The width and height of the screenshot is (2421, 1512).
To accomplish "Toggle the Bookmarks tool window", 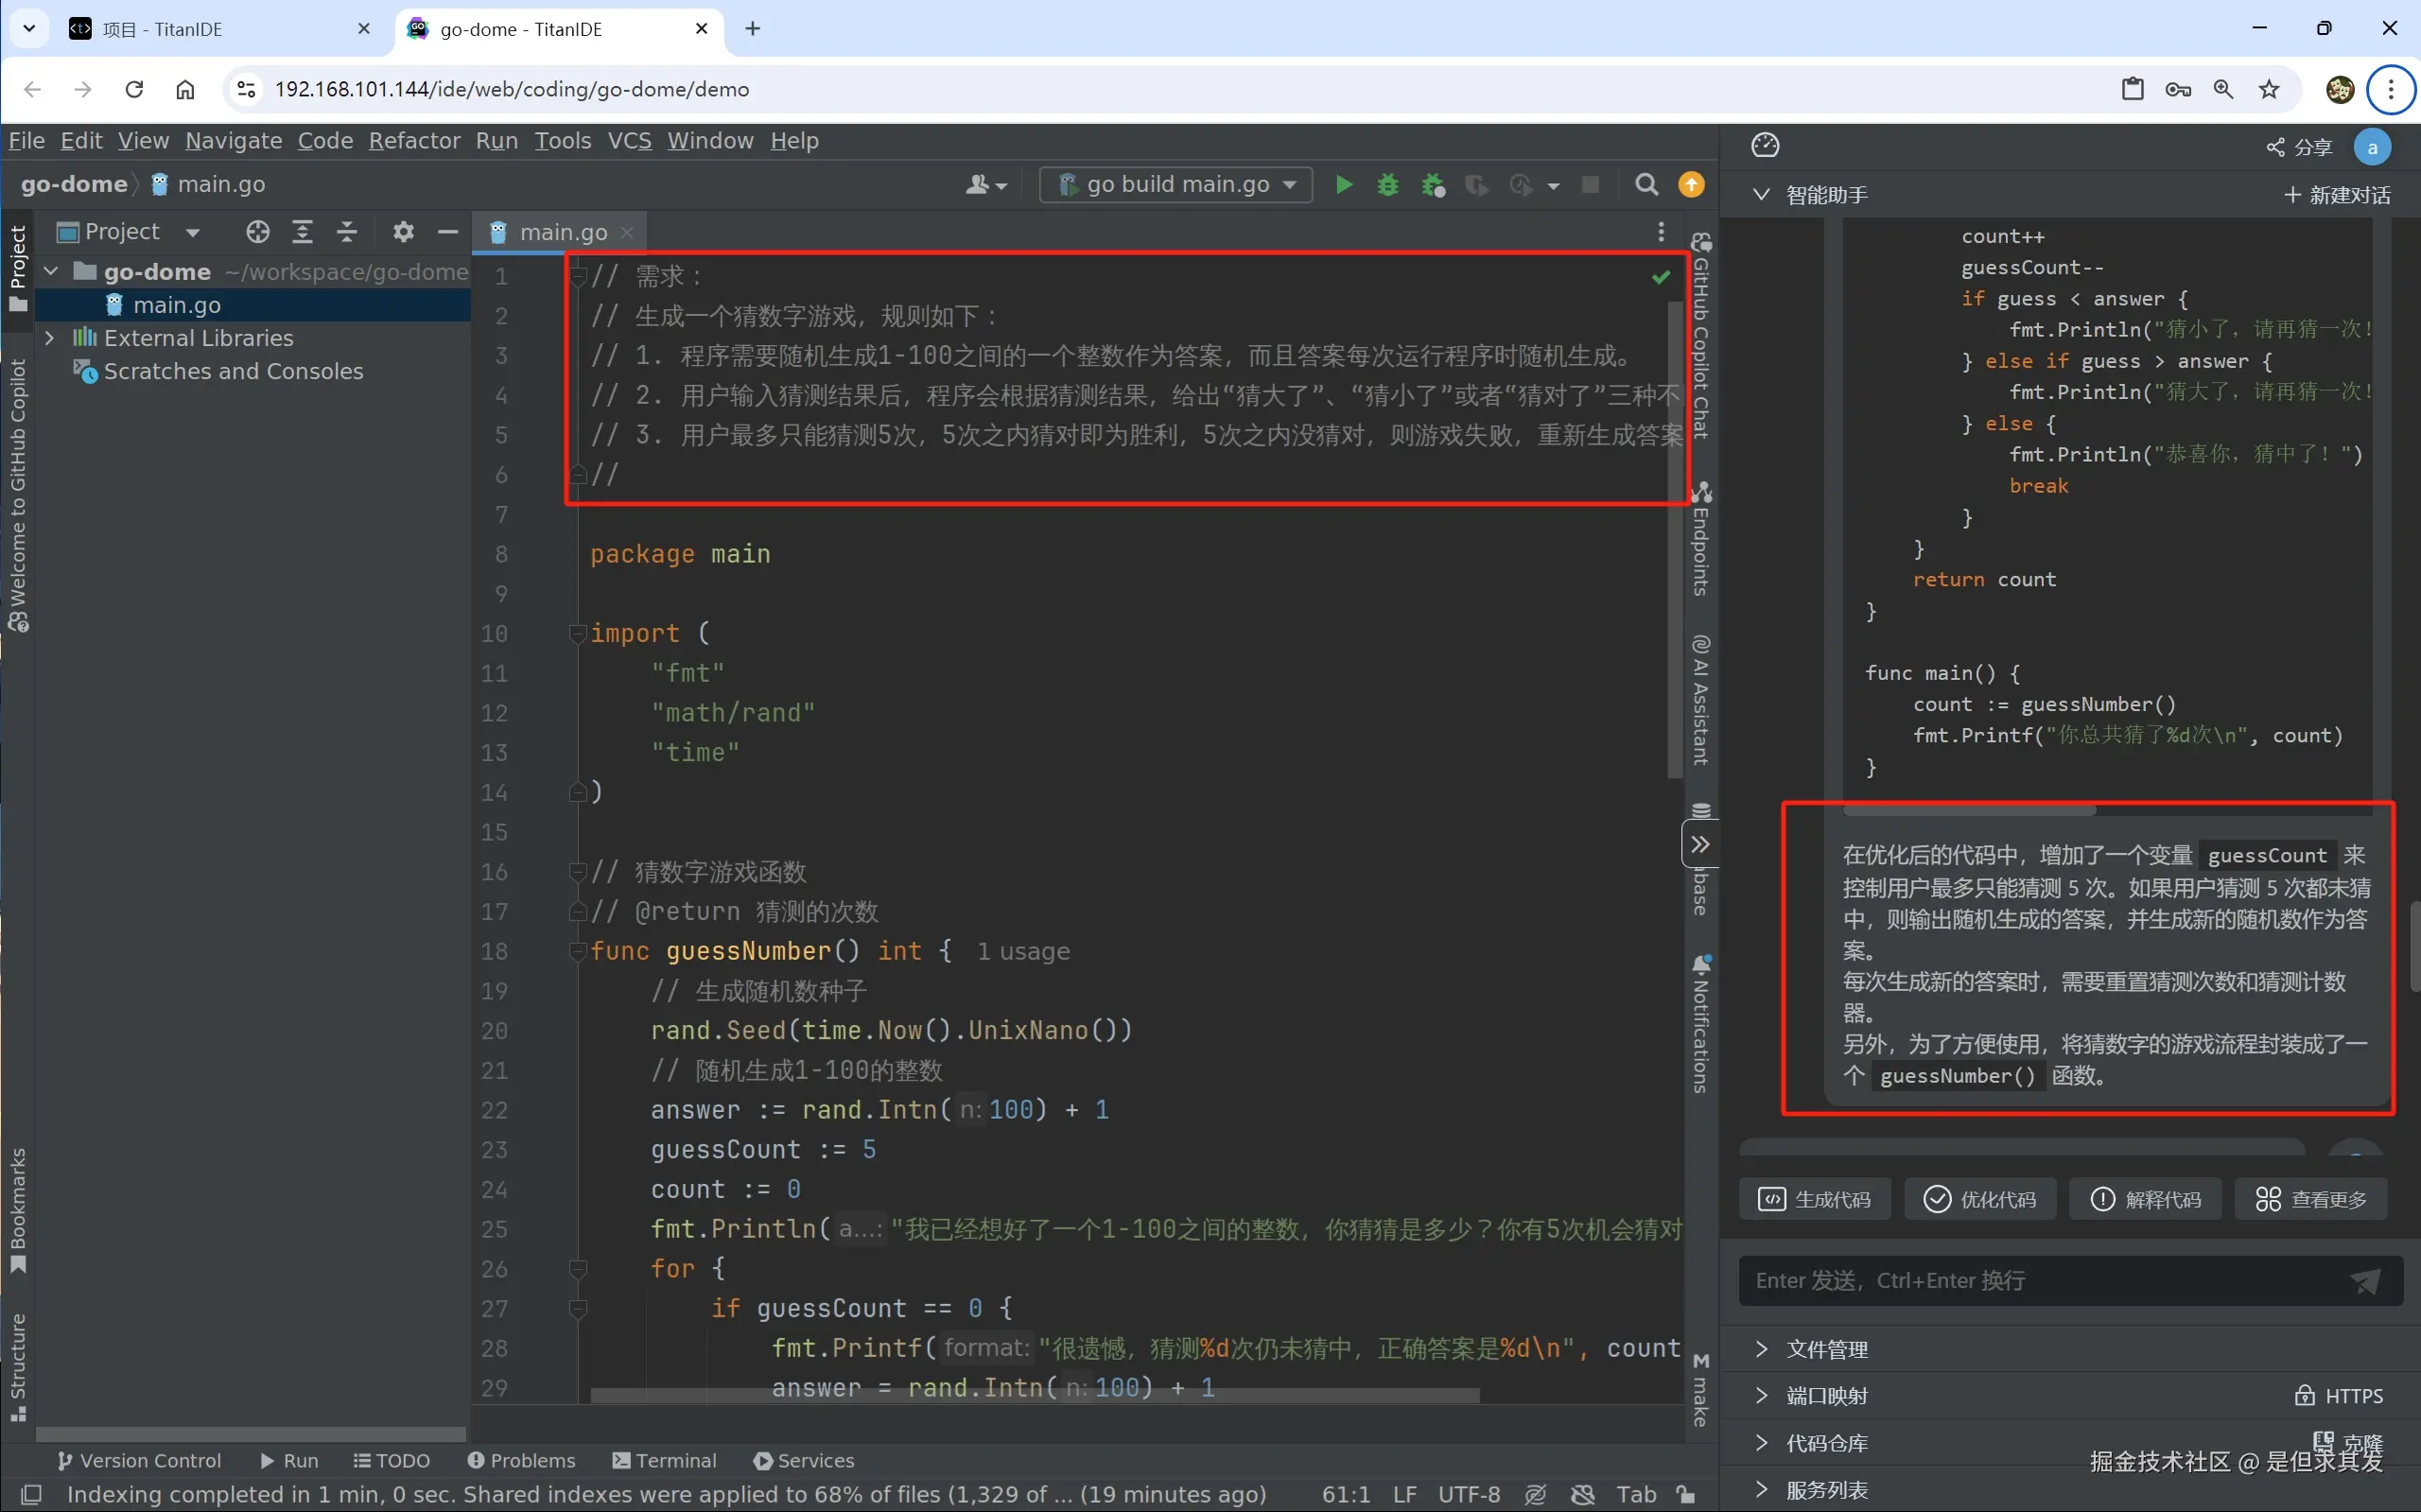I will (17, 1210).
